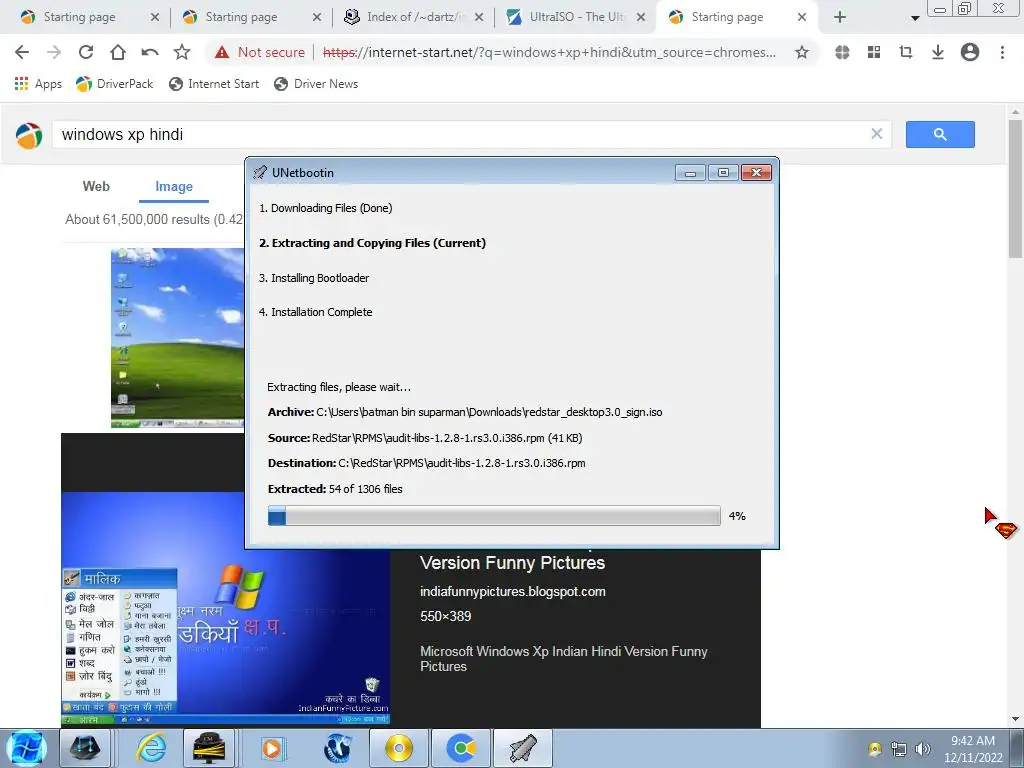Click the UNetbootin title bar icon
Screen dimensions: 1024x768
click(260, 172)
